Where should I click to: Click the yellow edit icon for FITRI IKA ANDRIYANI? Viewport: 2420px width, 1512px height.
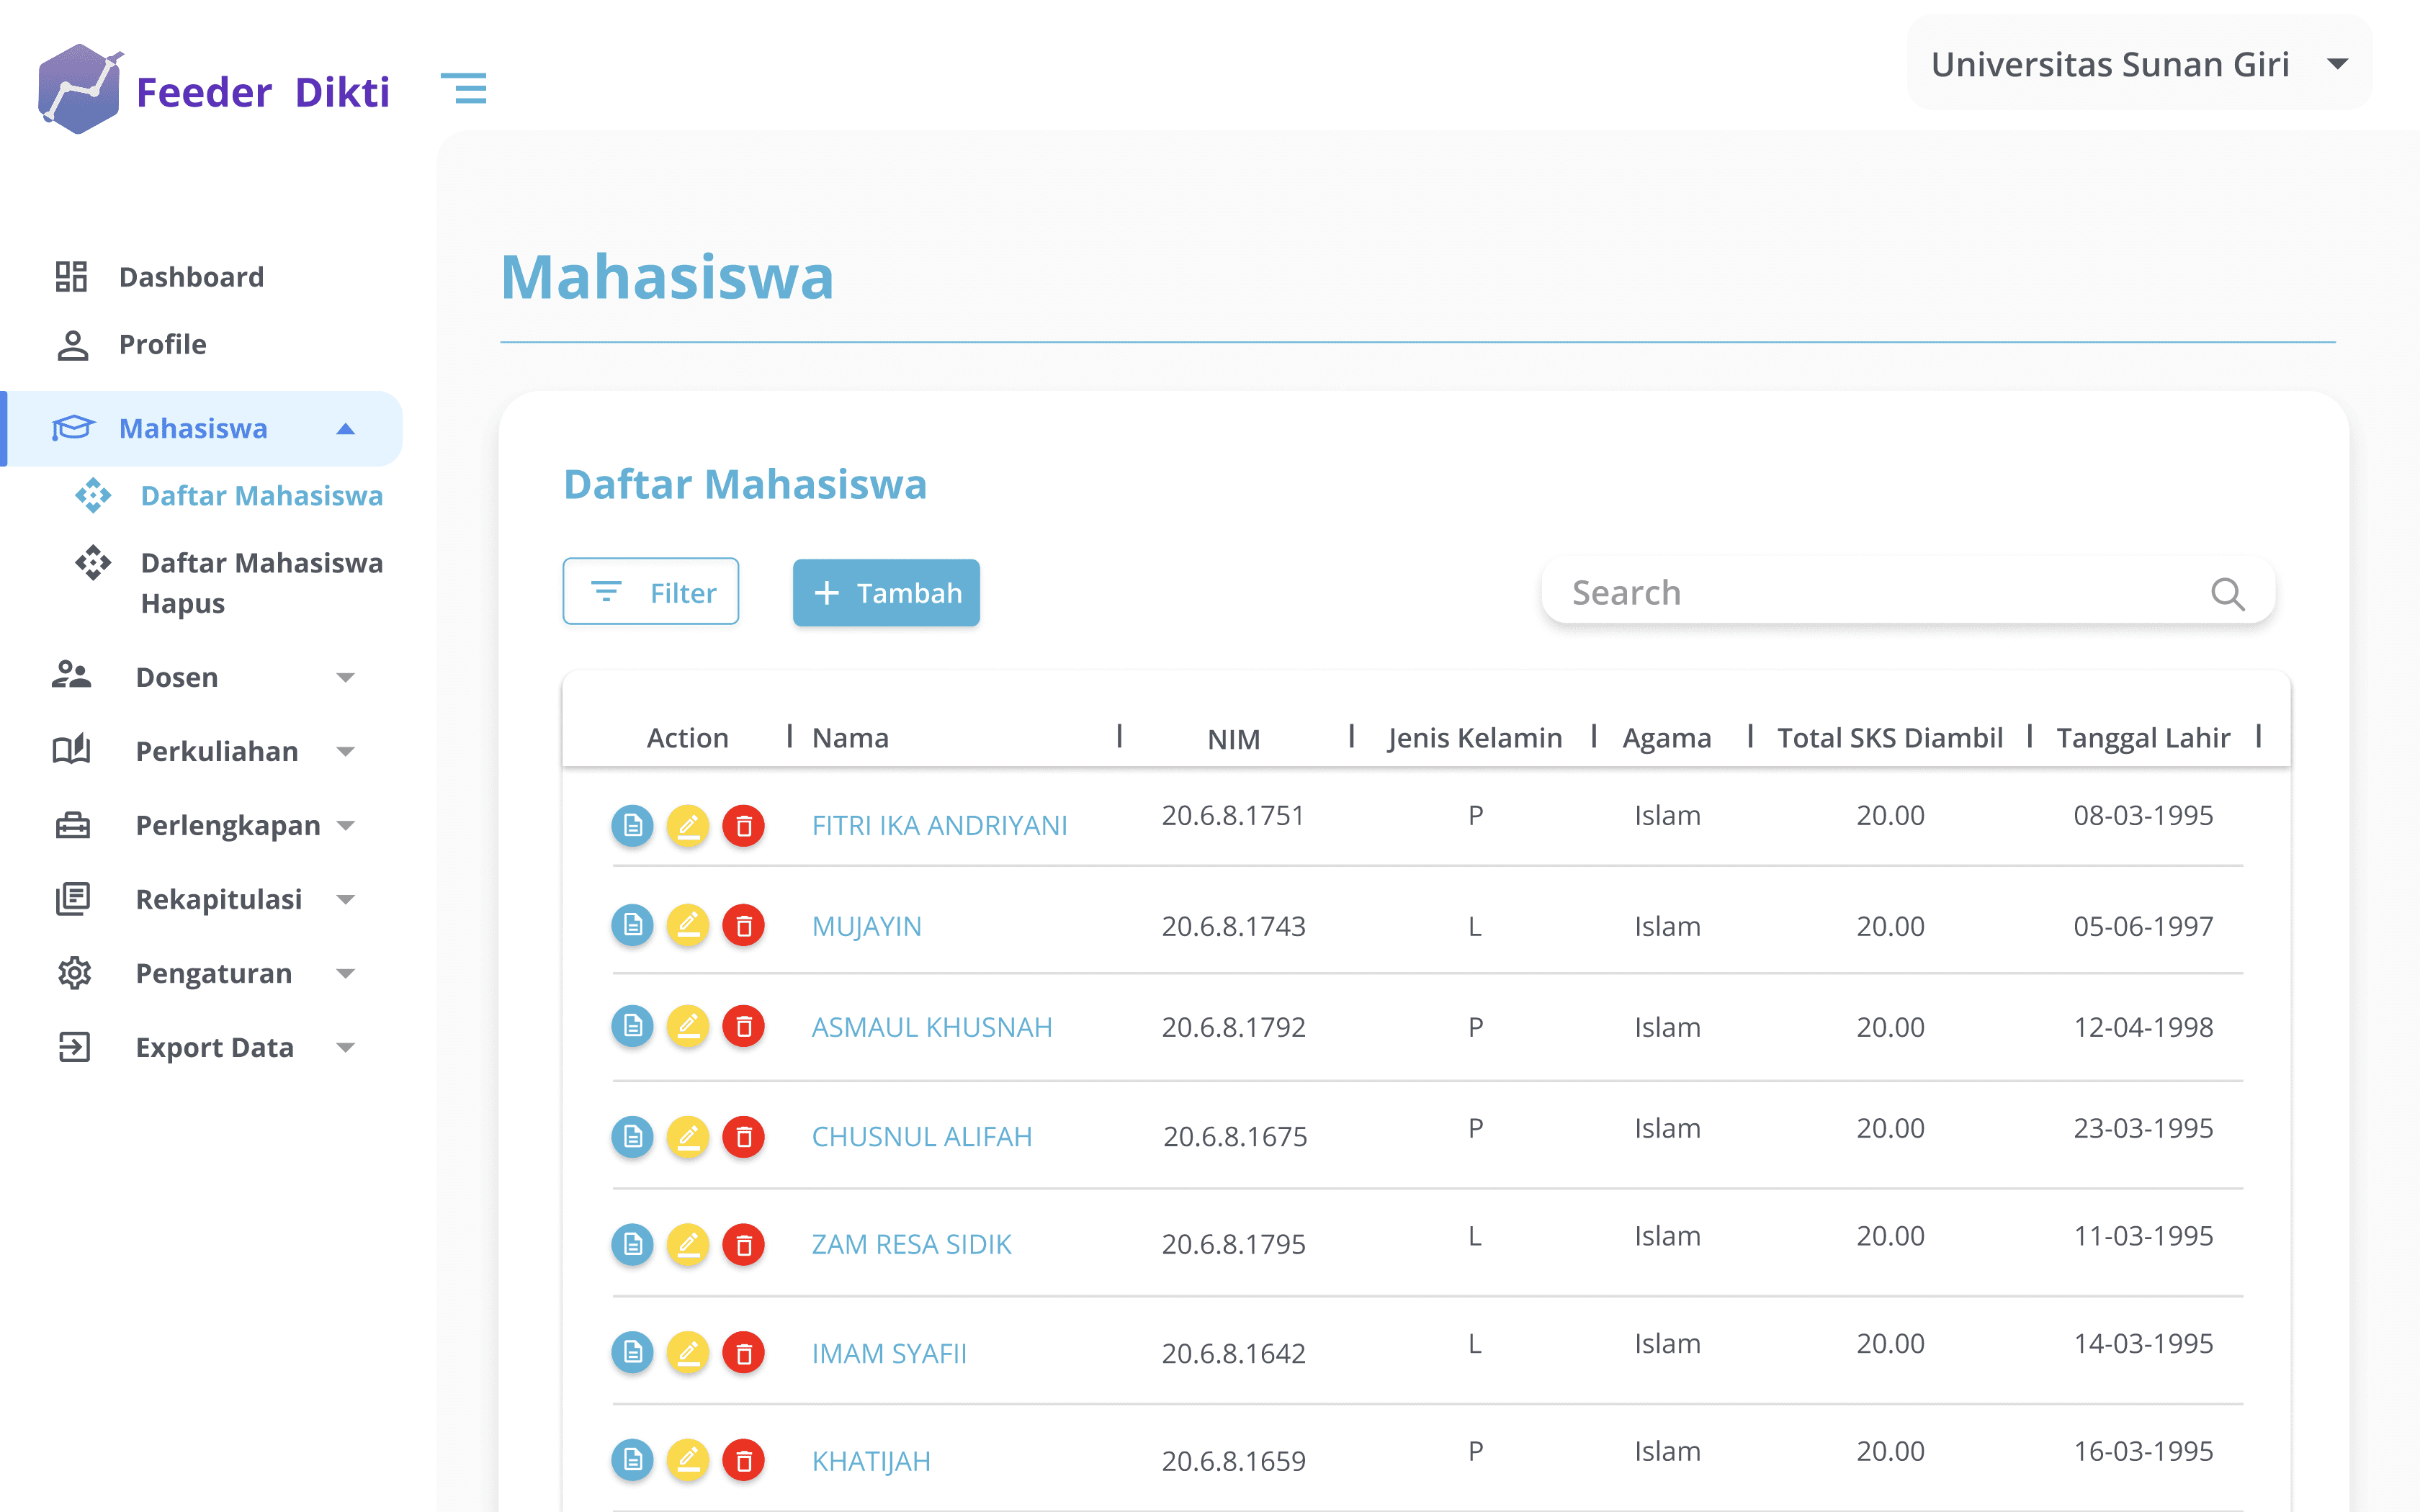point(688,826)
